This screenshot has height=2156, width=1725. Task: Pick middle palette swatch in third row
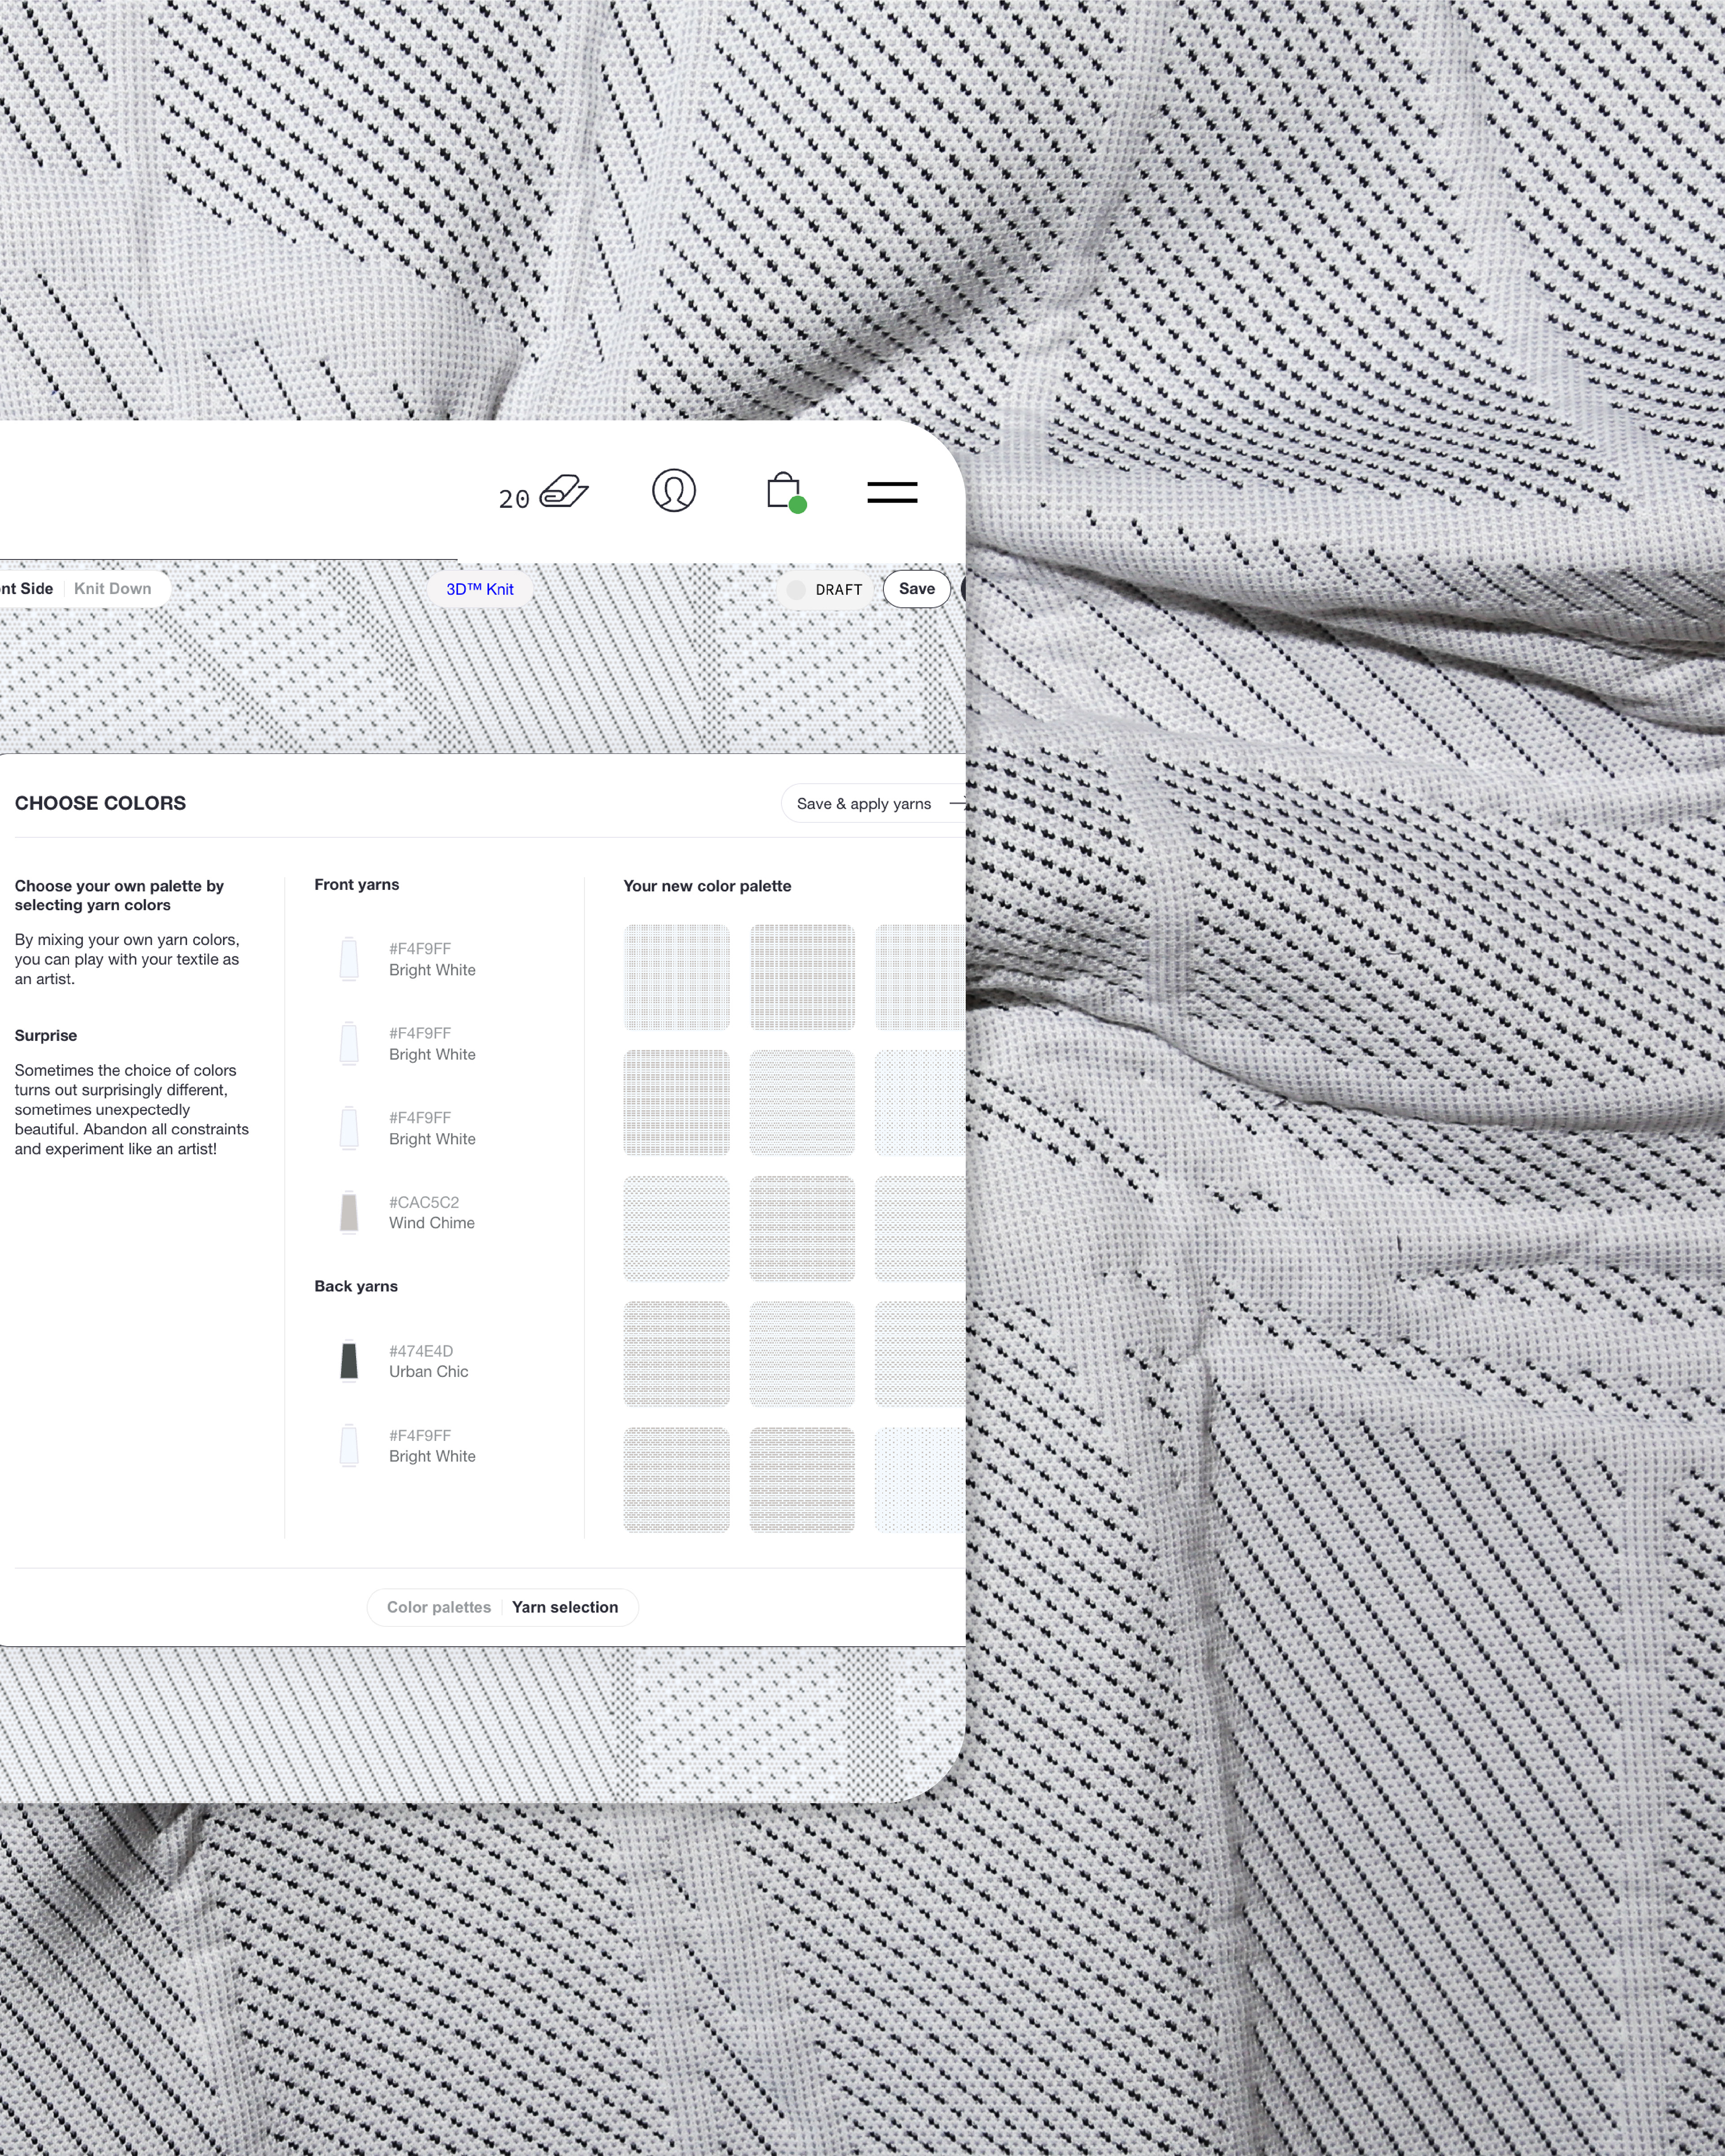point(802,1229)
